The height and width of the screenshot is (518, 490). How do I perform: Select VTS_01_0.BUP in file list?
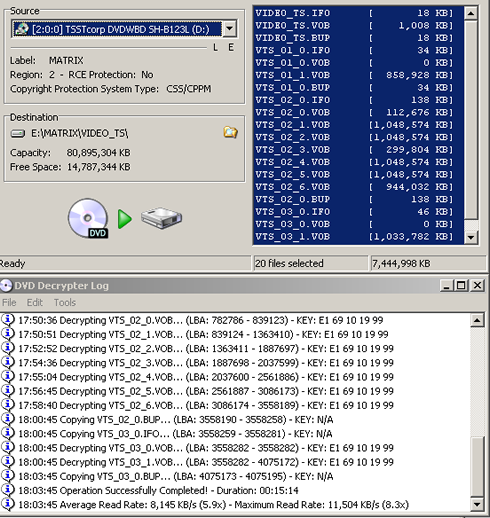358,87
